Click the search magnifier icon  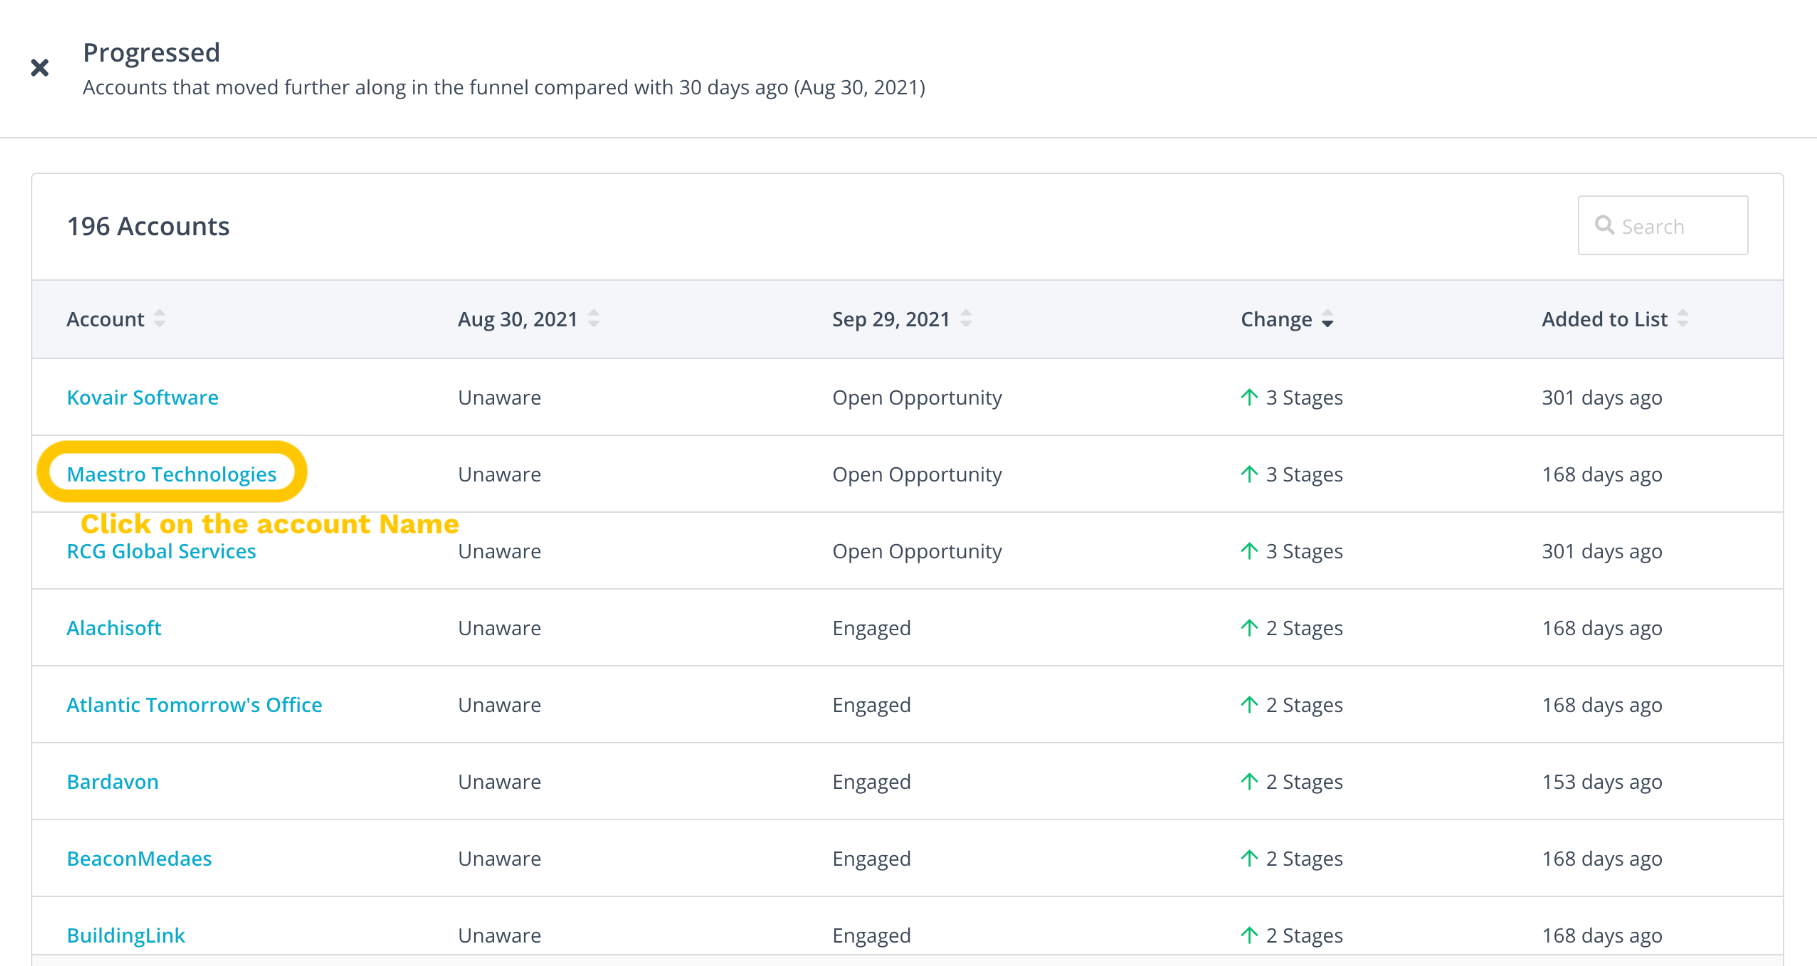(x=1604, y=225)
